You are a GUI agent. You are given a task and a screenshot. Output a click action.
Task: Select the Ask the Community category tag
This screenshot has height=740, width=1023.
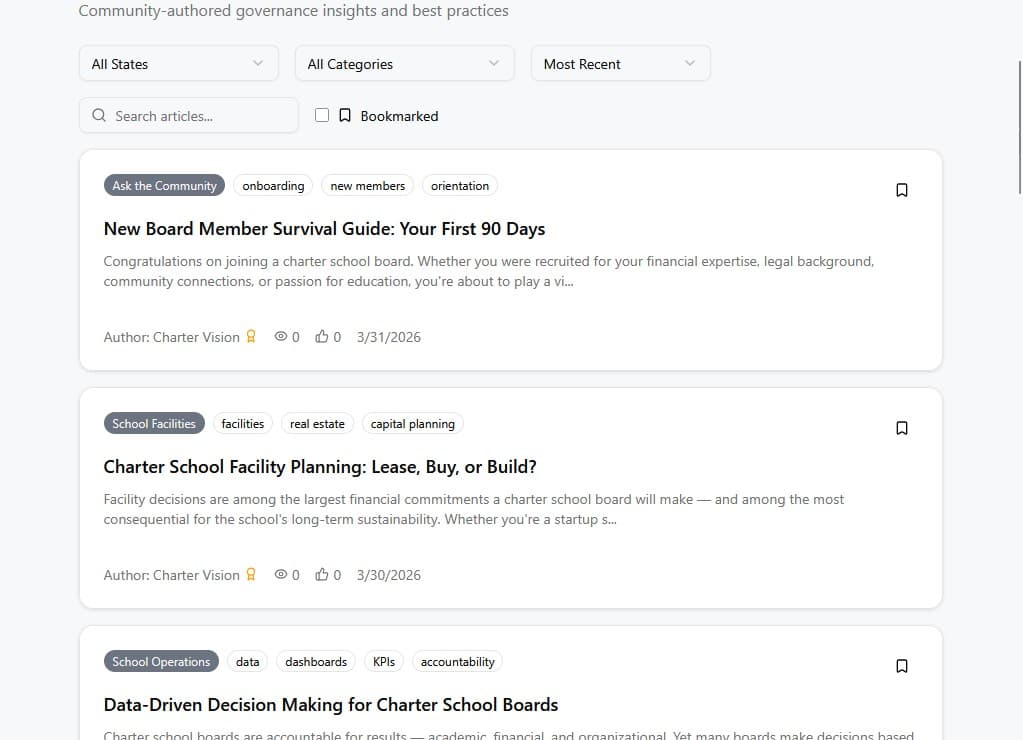164,186
